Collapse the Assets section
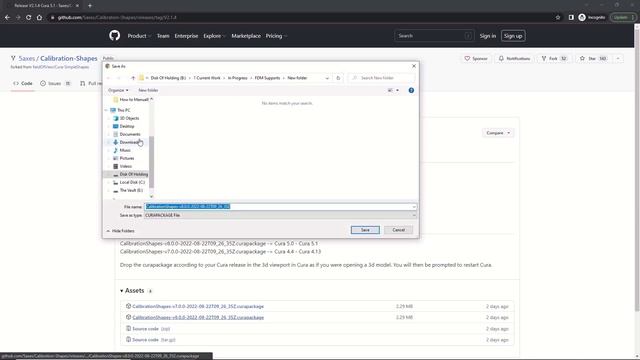This screenshot has height=360, width=640. (x=132, y=291)
